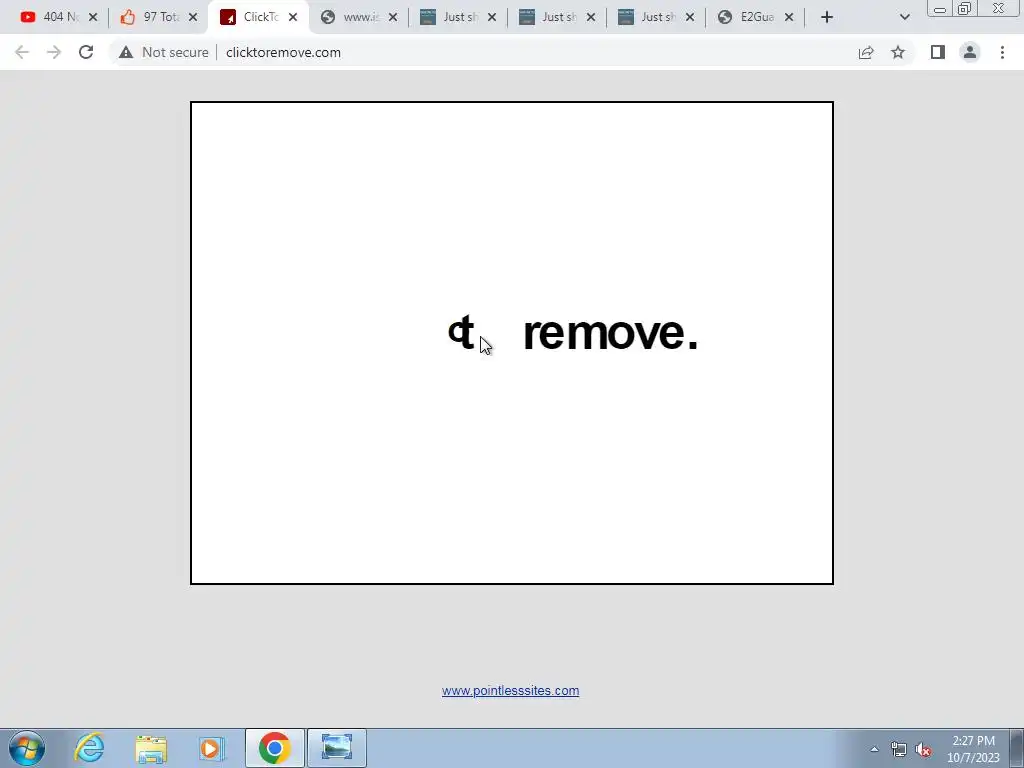1024x768 pixels.
Task: Open the profile avatar menu
Action: 970,52
